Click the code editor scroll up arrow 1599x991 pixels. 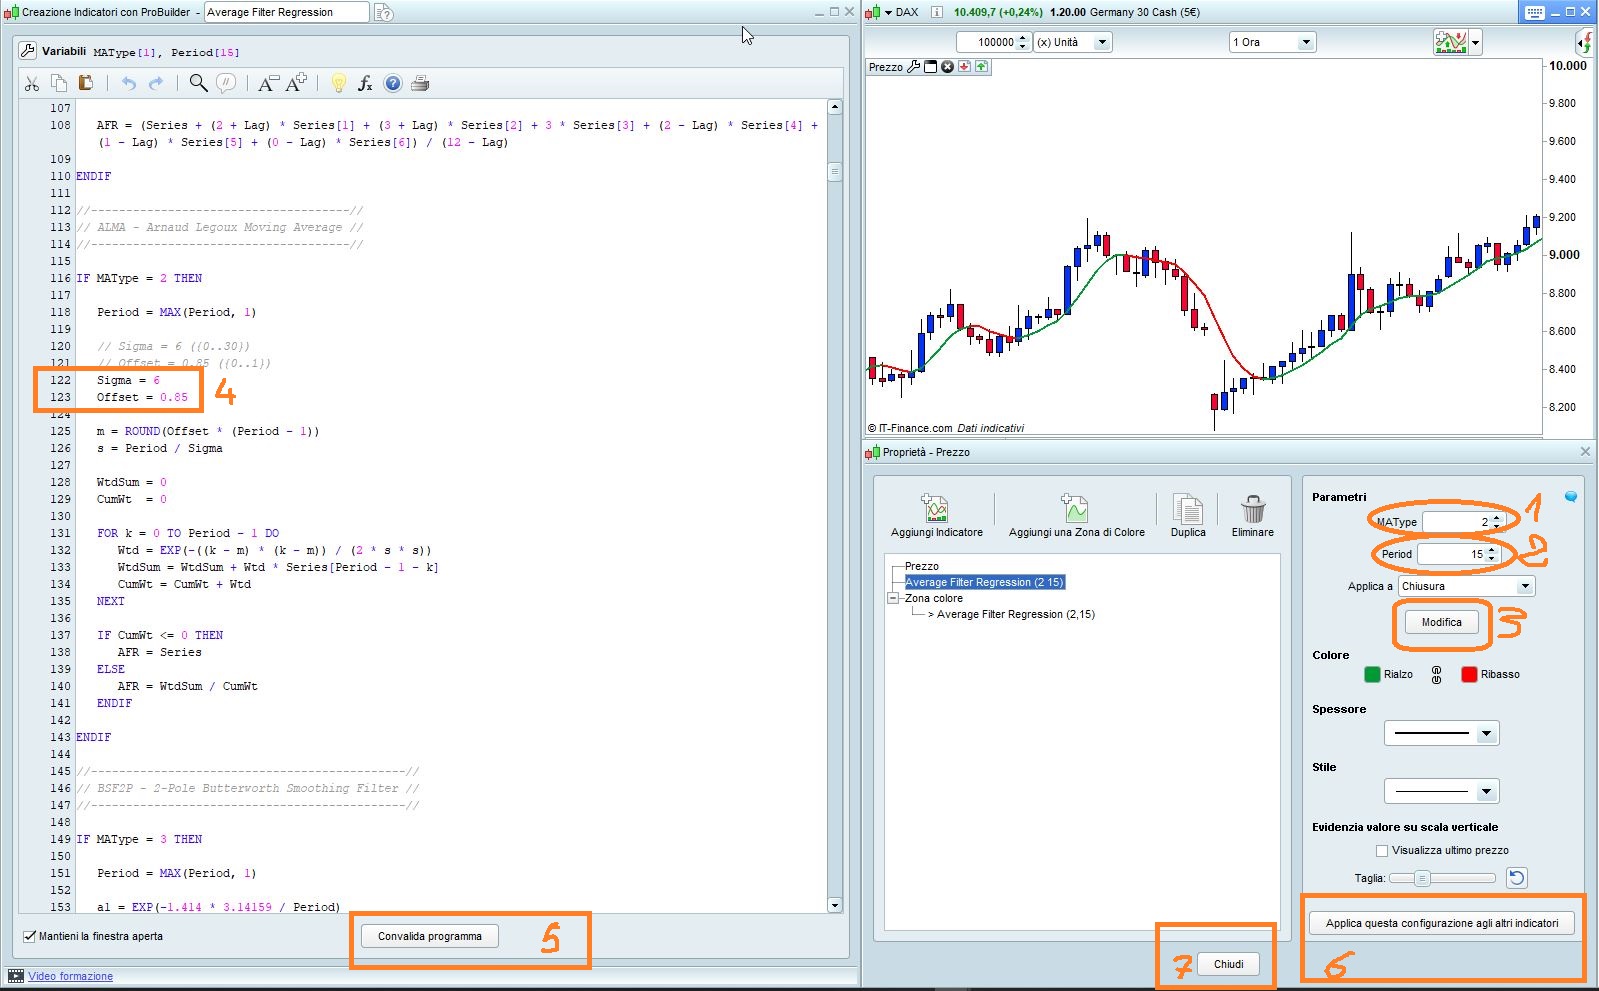pyautogui.click(x=835, y=106)
